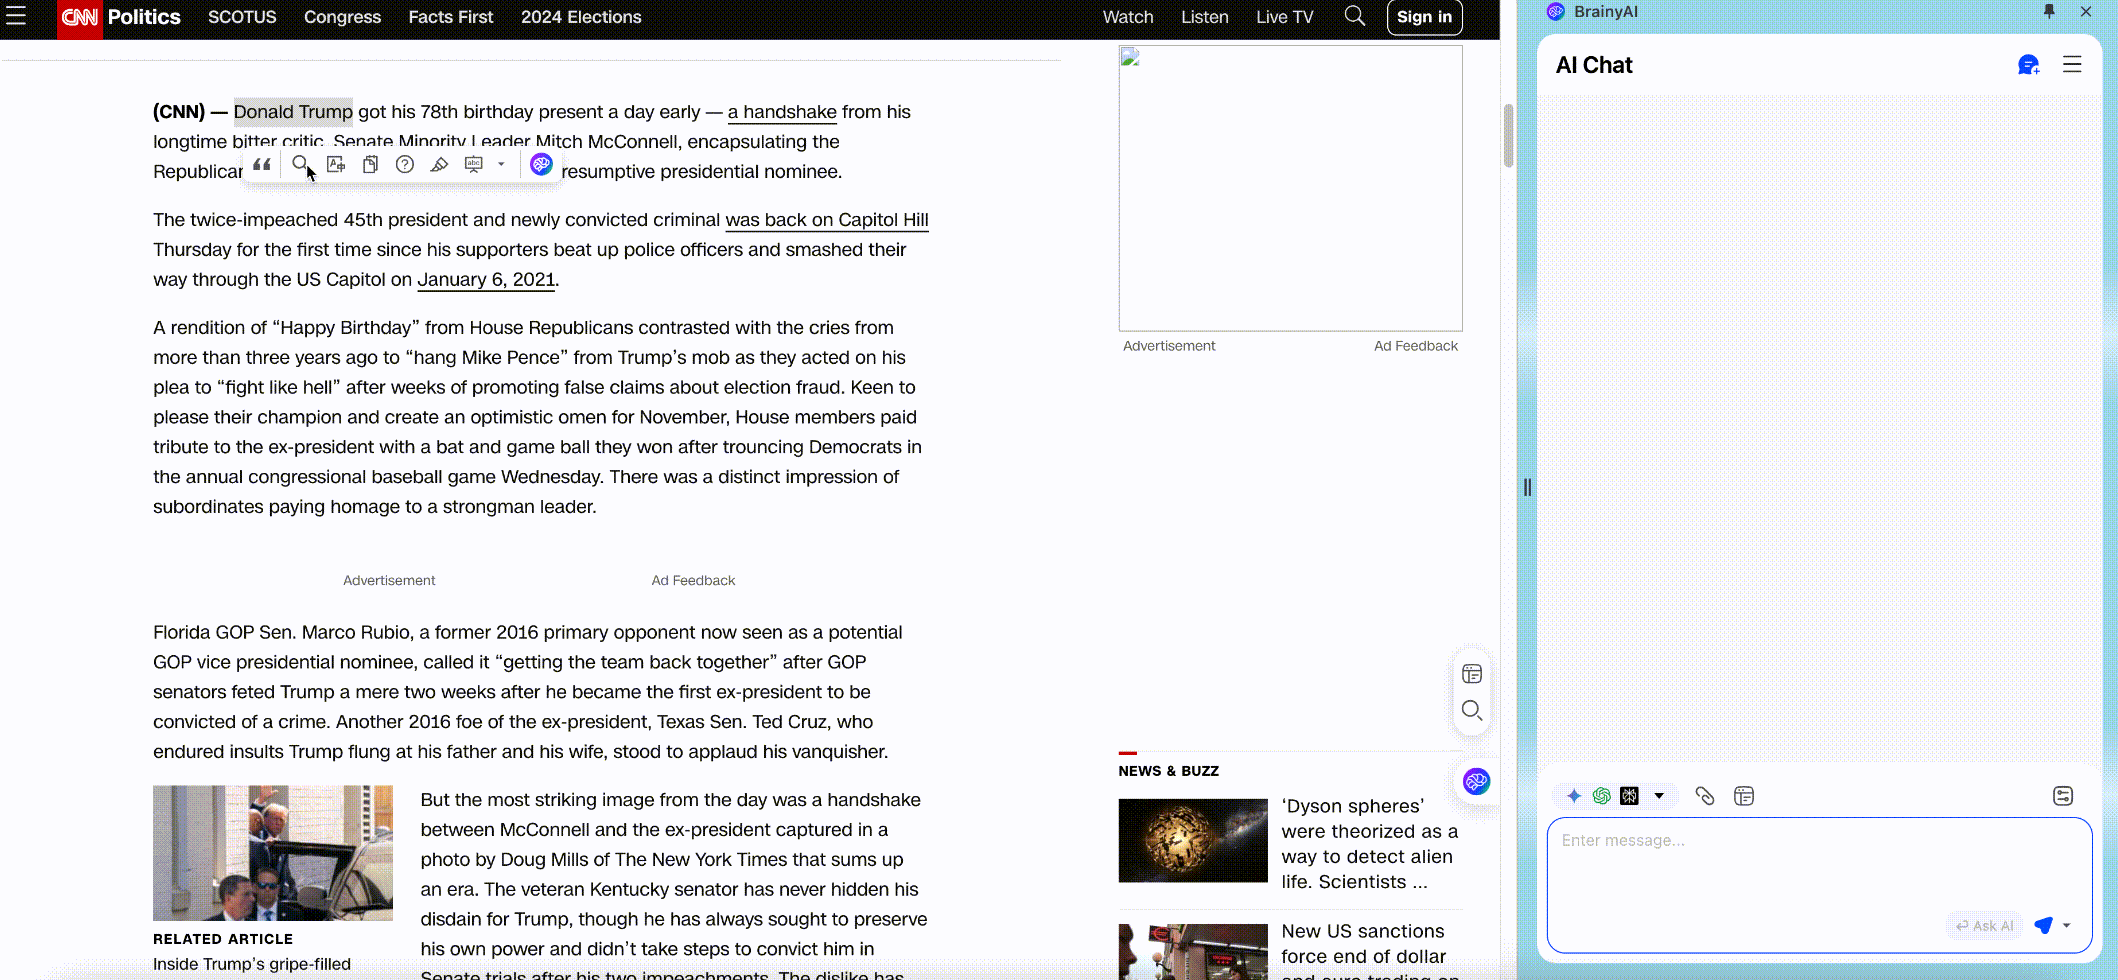Click the translate icon in selection toolbar

tap(336, 164)
